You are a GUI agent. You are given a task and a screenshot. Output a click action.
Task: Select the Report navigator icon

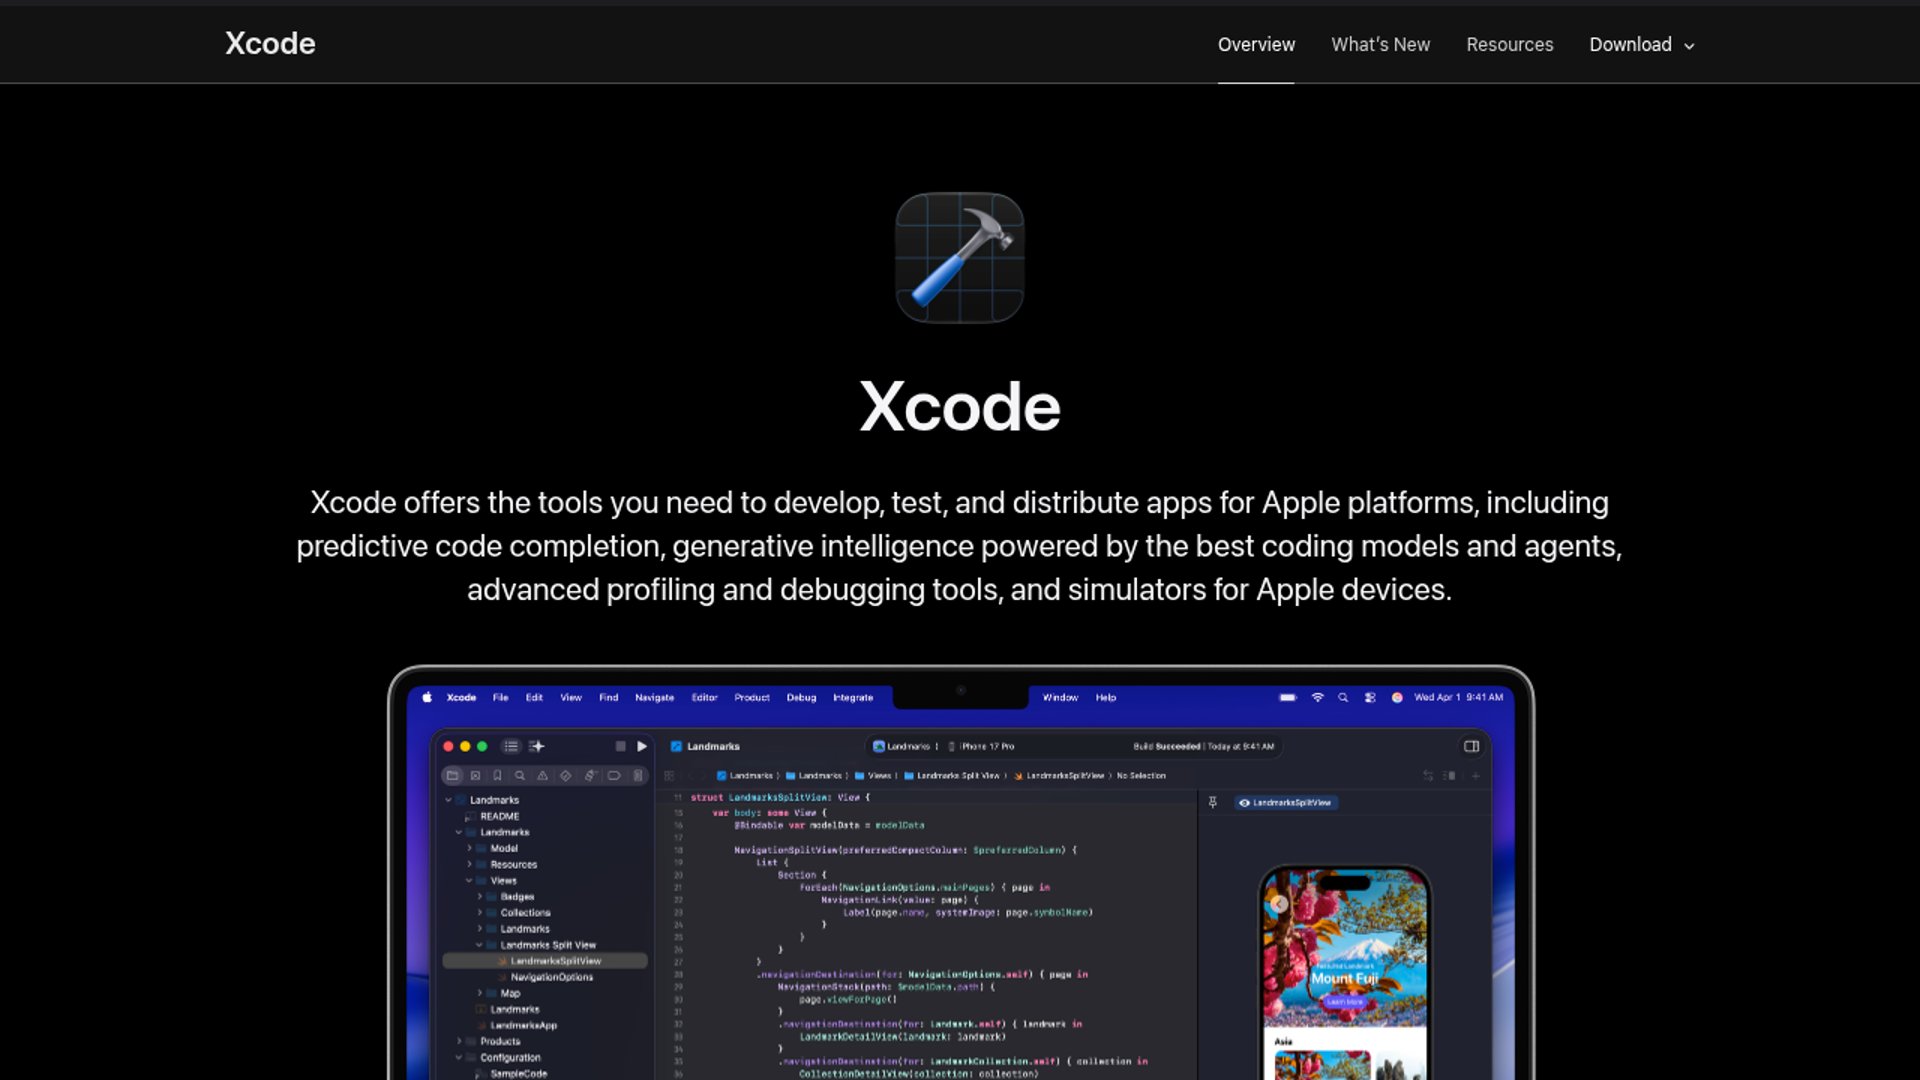tap(638, 775)
